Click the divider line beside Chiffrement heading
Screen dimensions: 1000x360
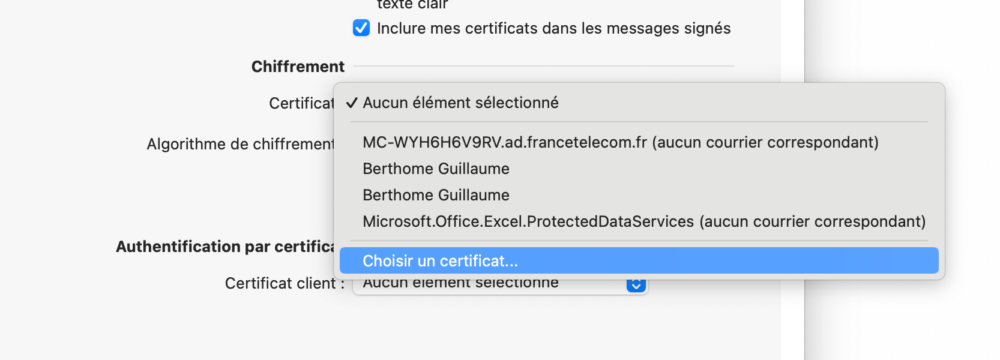pos(543,66)
